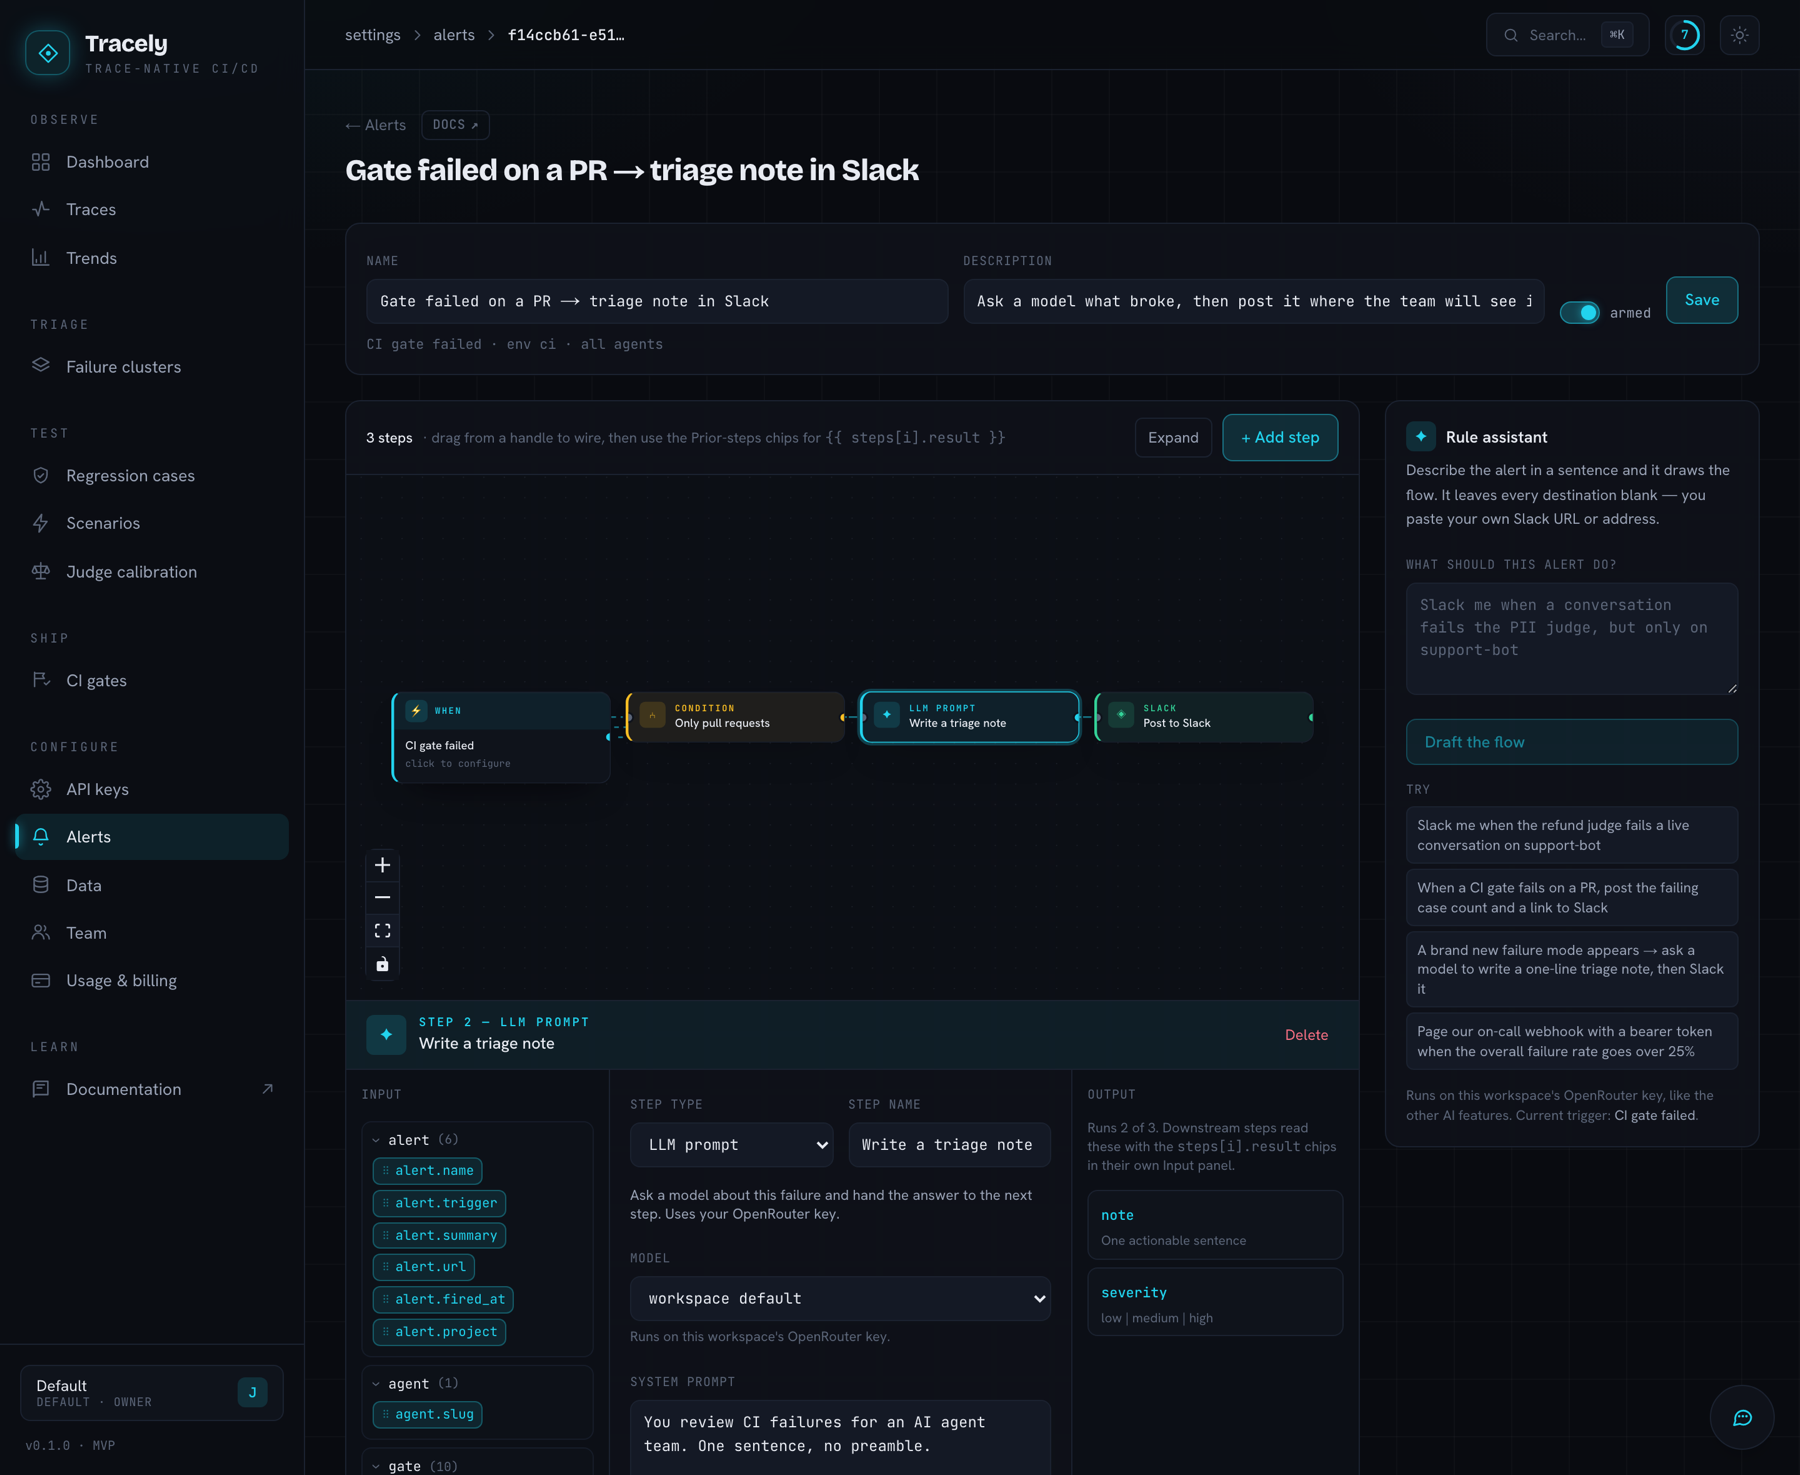The width and height of the screenshot is (1800, 1475).
Task: Click the Judge calibration scales icon
Action: tap(41, 572)
